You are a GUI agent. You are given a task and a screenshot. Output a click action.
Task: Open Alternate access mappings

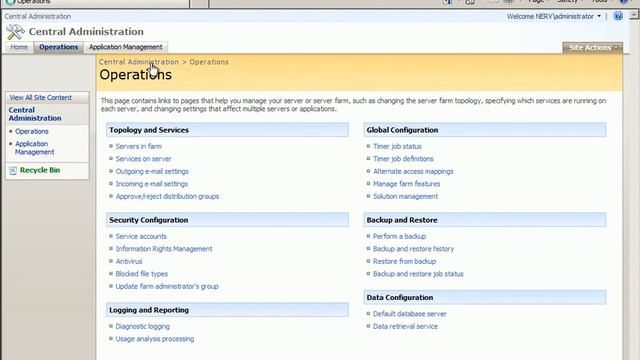tap(413, 171)
